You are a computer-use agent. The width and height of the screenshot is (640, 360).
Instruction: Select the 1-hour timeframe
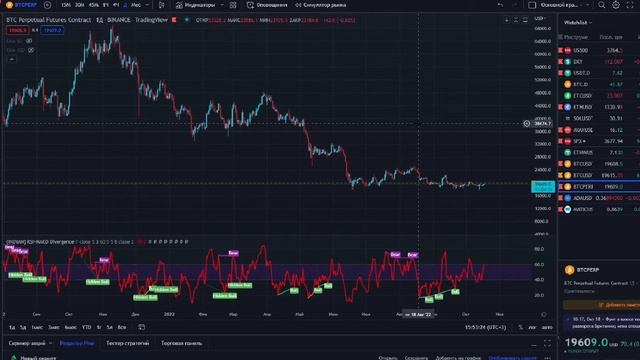tap(106, 5)
